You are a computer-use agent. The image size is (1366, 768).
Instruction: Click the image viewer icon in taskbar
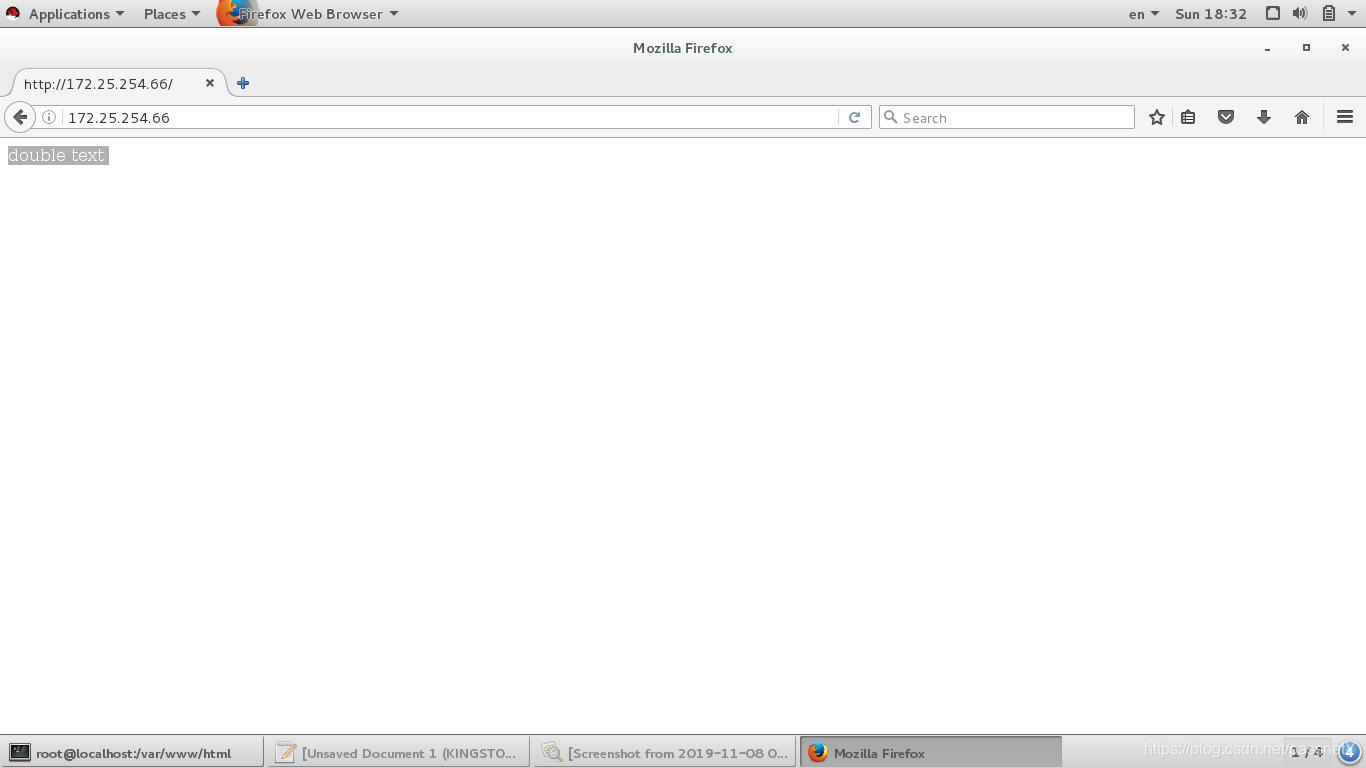point(552,753)
